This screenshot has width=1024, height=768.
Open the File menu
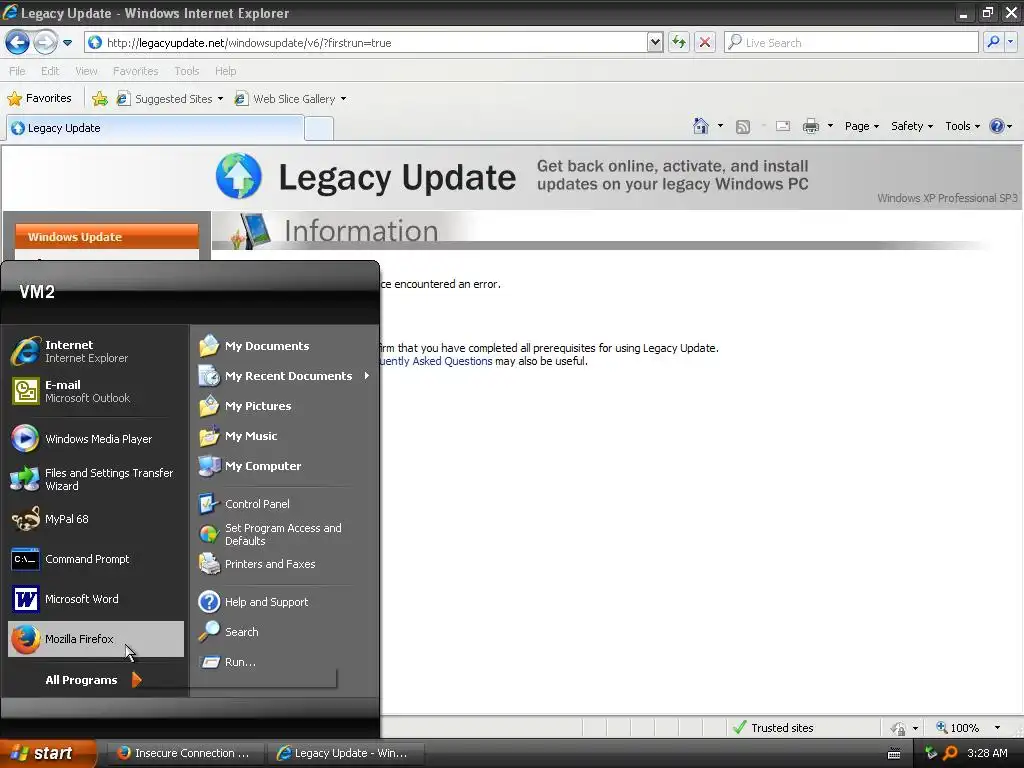[x=18, y=71]
